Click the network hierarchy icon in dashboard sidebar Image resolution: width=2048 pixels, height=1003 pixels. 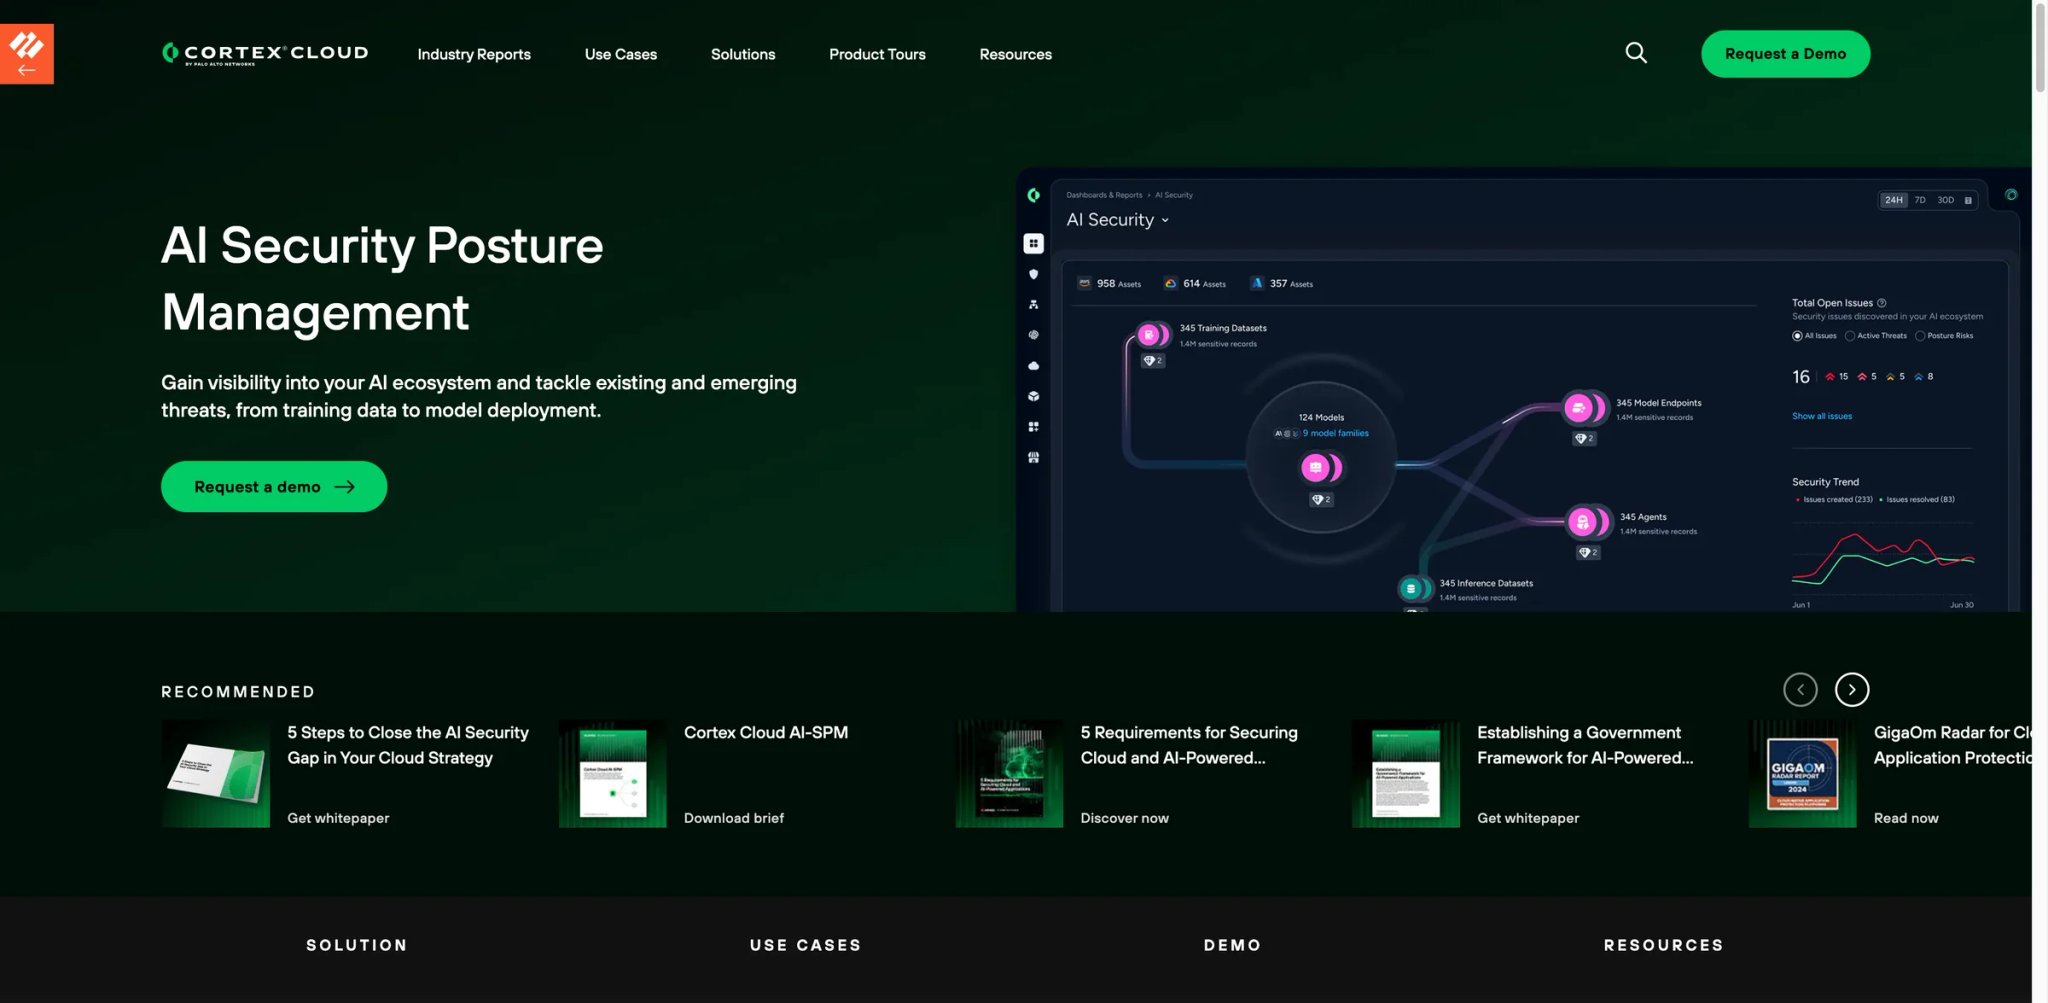pyautogui.click(x=1033, y=304)
